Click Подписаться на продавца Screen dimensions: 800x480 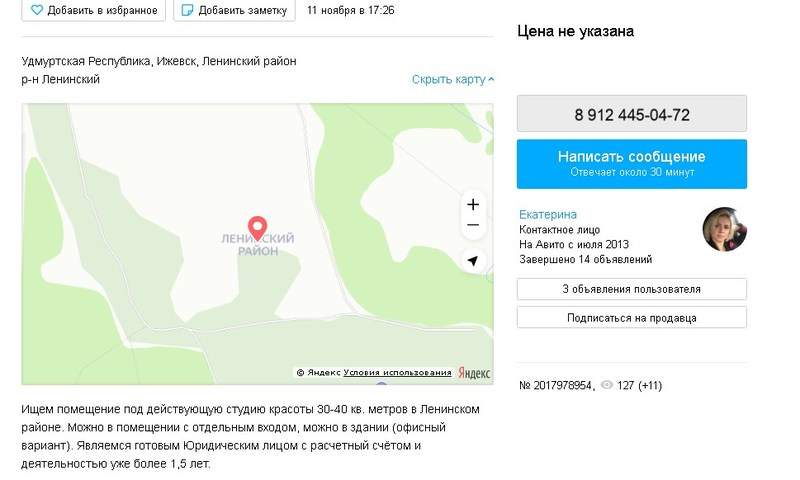tap(632, 318)
